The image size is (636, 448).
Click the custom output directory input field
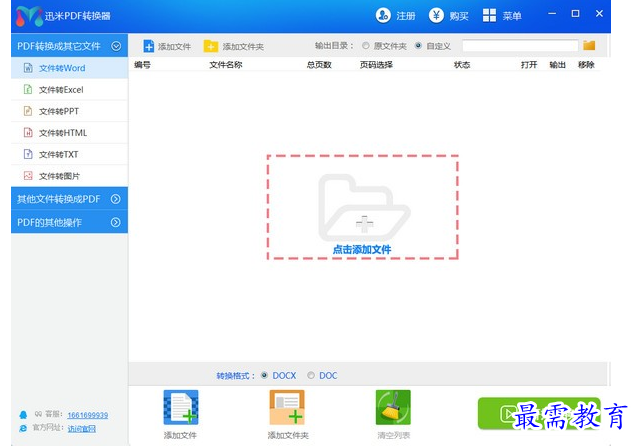pos(520,45)
